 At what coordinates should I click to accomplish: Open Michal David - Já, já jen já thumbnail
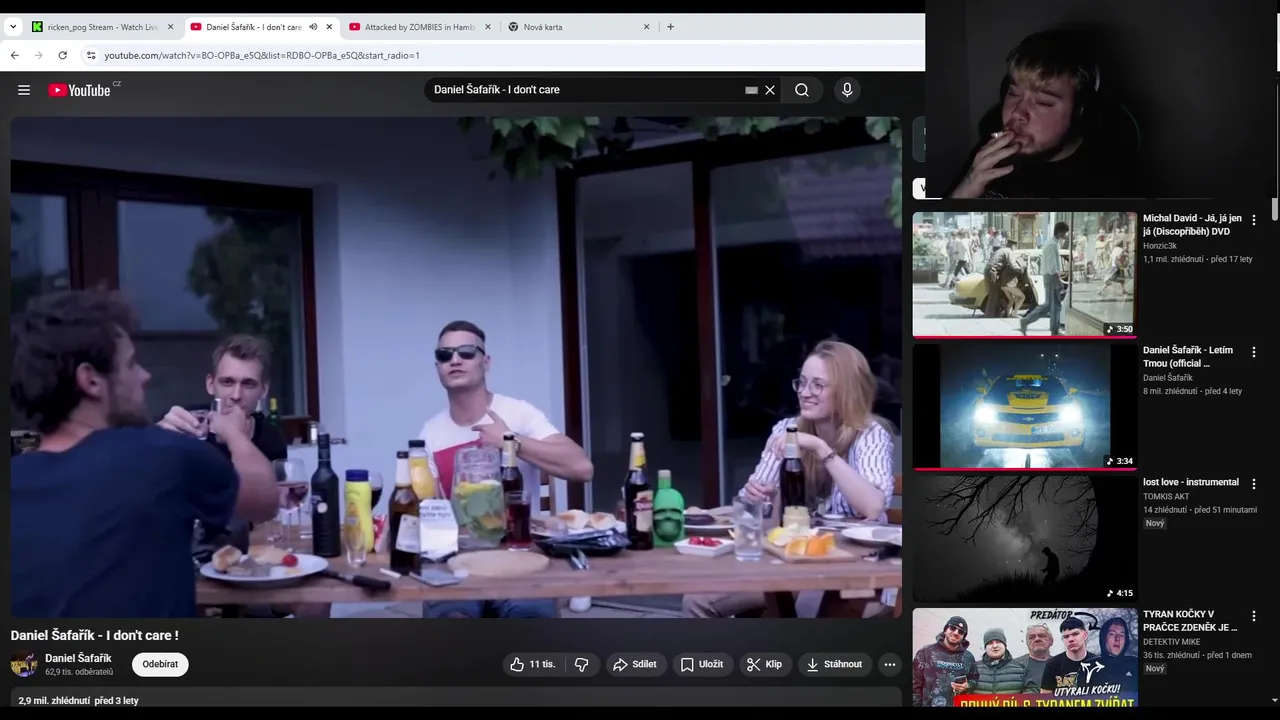(x=1024, y=274)
